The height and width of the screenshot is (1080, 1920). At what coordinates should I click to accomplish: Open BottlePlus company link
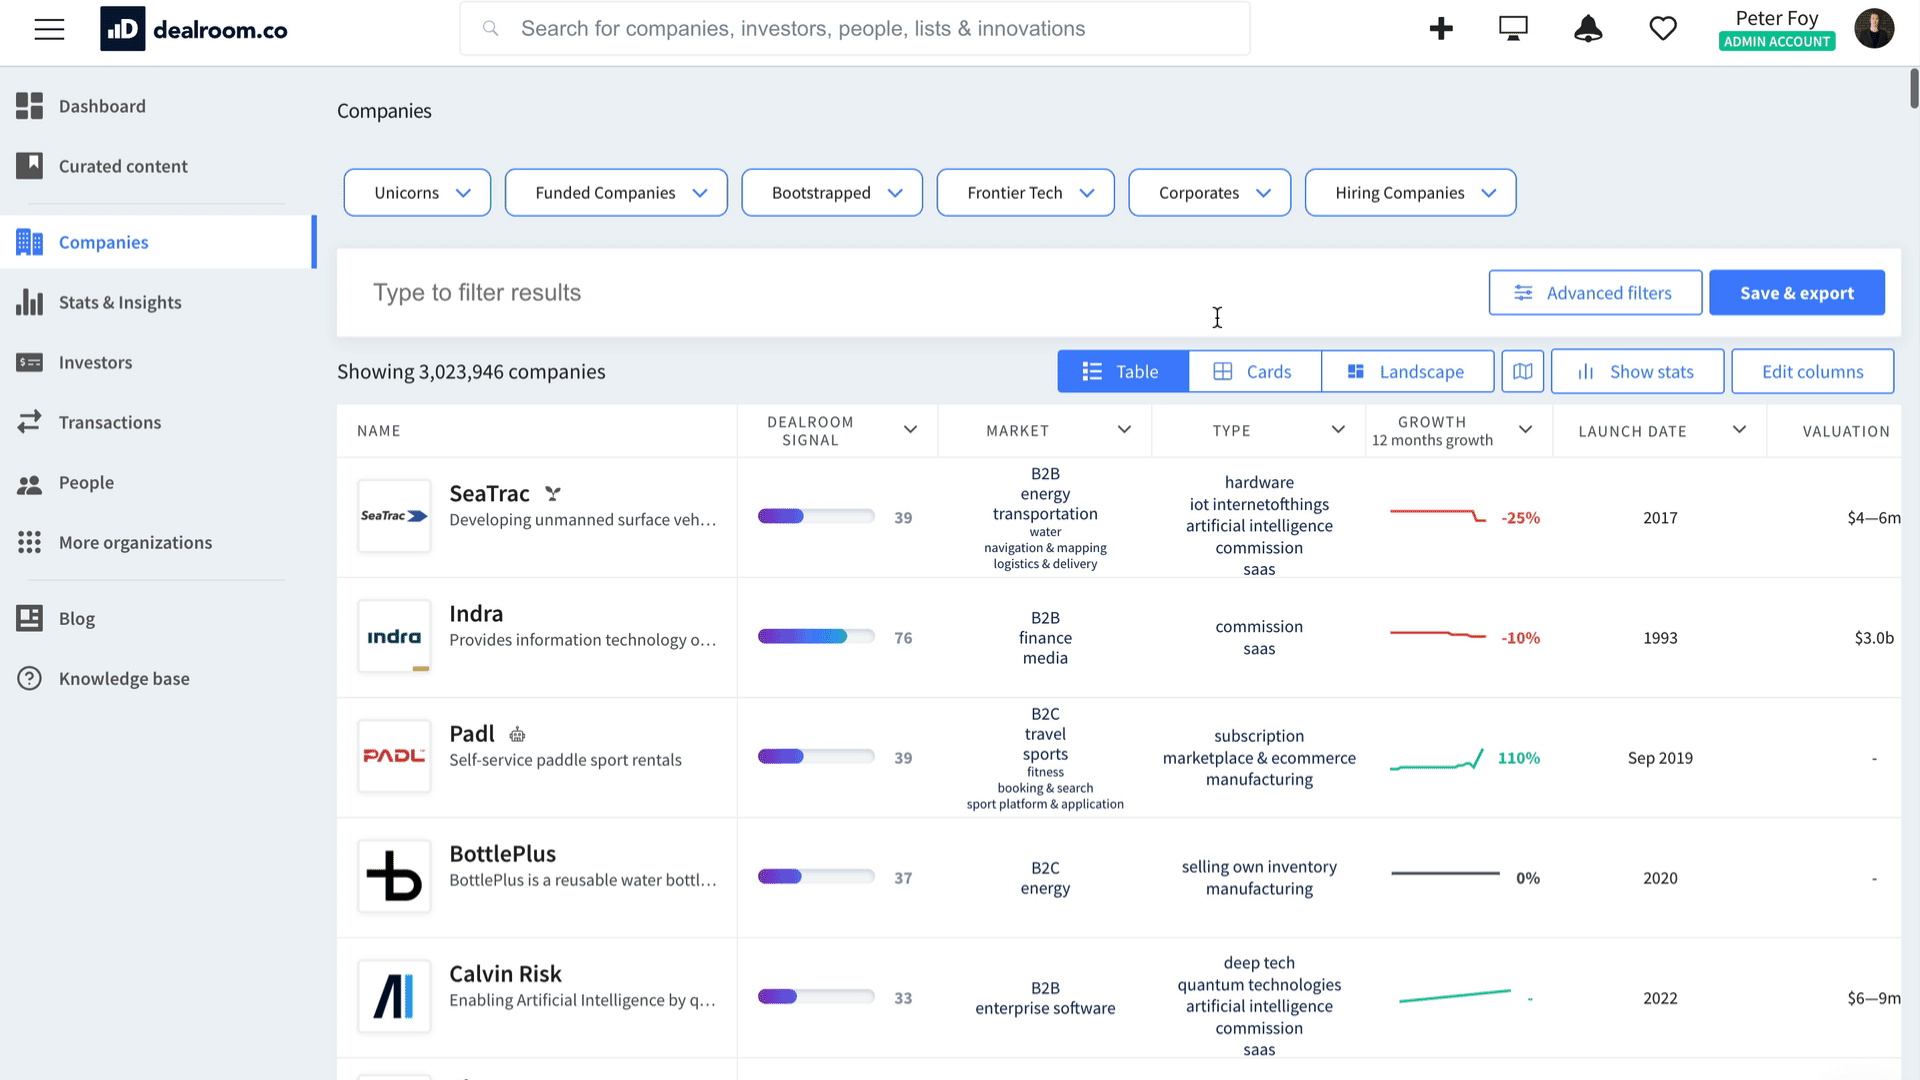[x=502, y=854]
